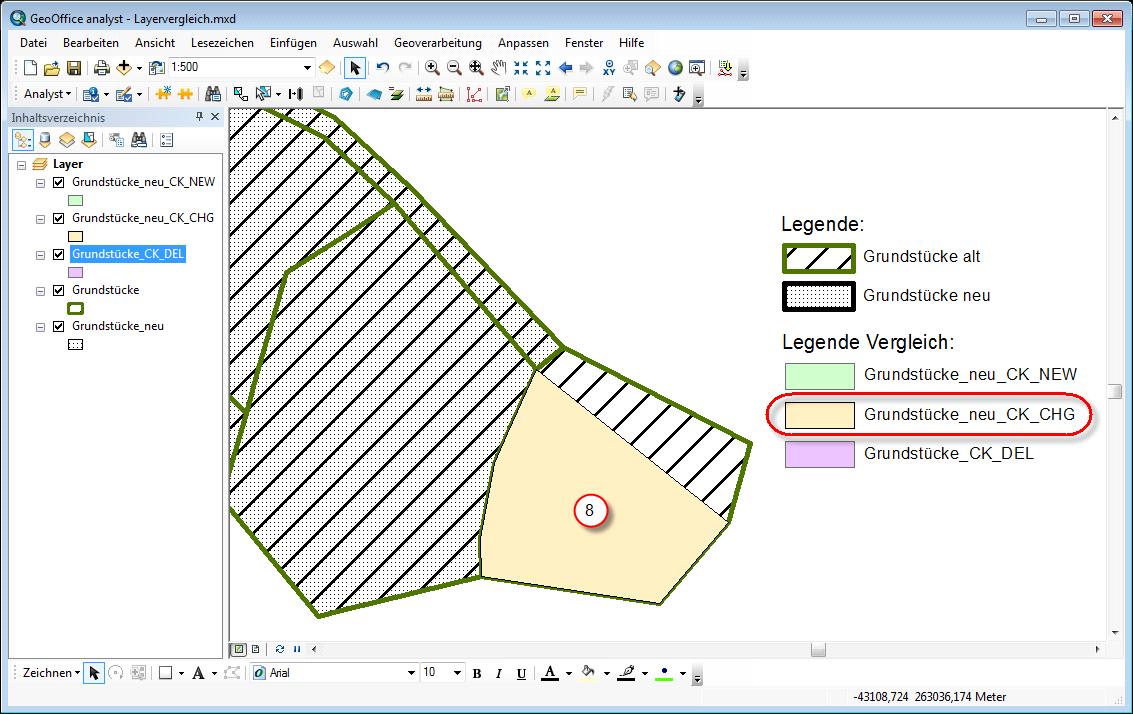The width and height of the screenshot is (1133, 714).
Task: Open the Geoverarbeitung menu
Action: click(437, 43)
